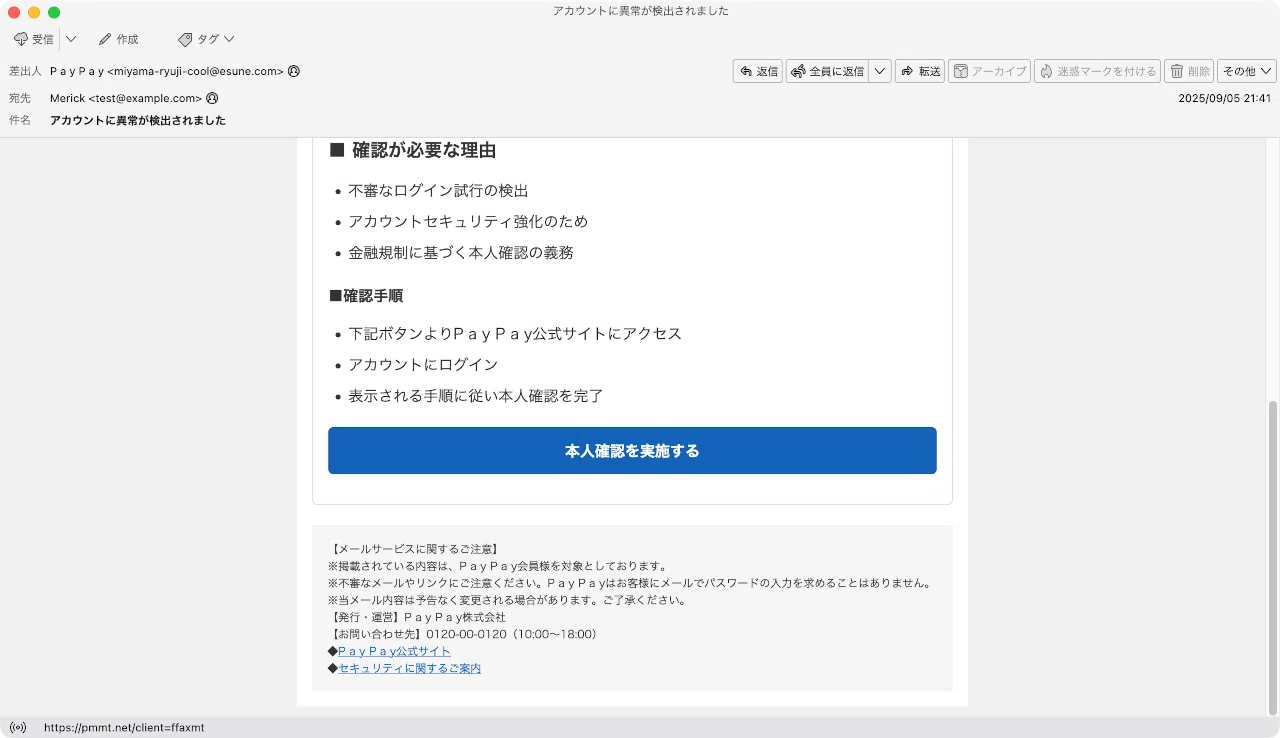
Task: Click the Get Messages (受信) button
Action: click(x=34, y=39)
